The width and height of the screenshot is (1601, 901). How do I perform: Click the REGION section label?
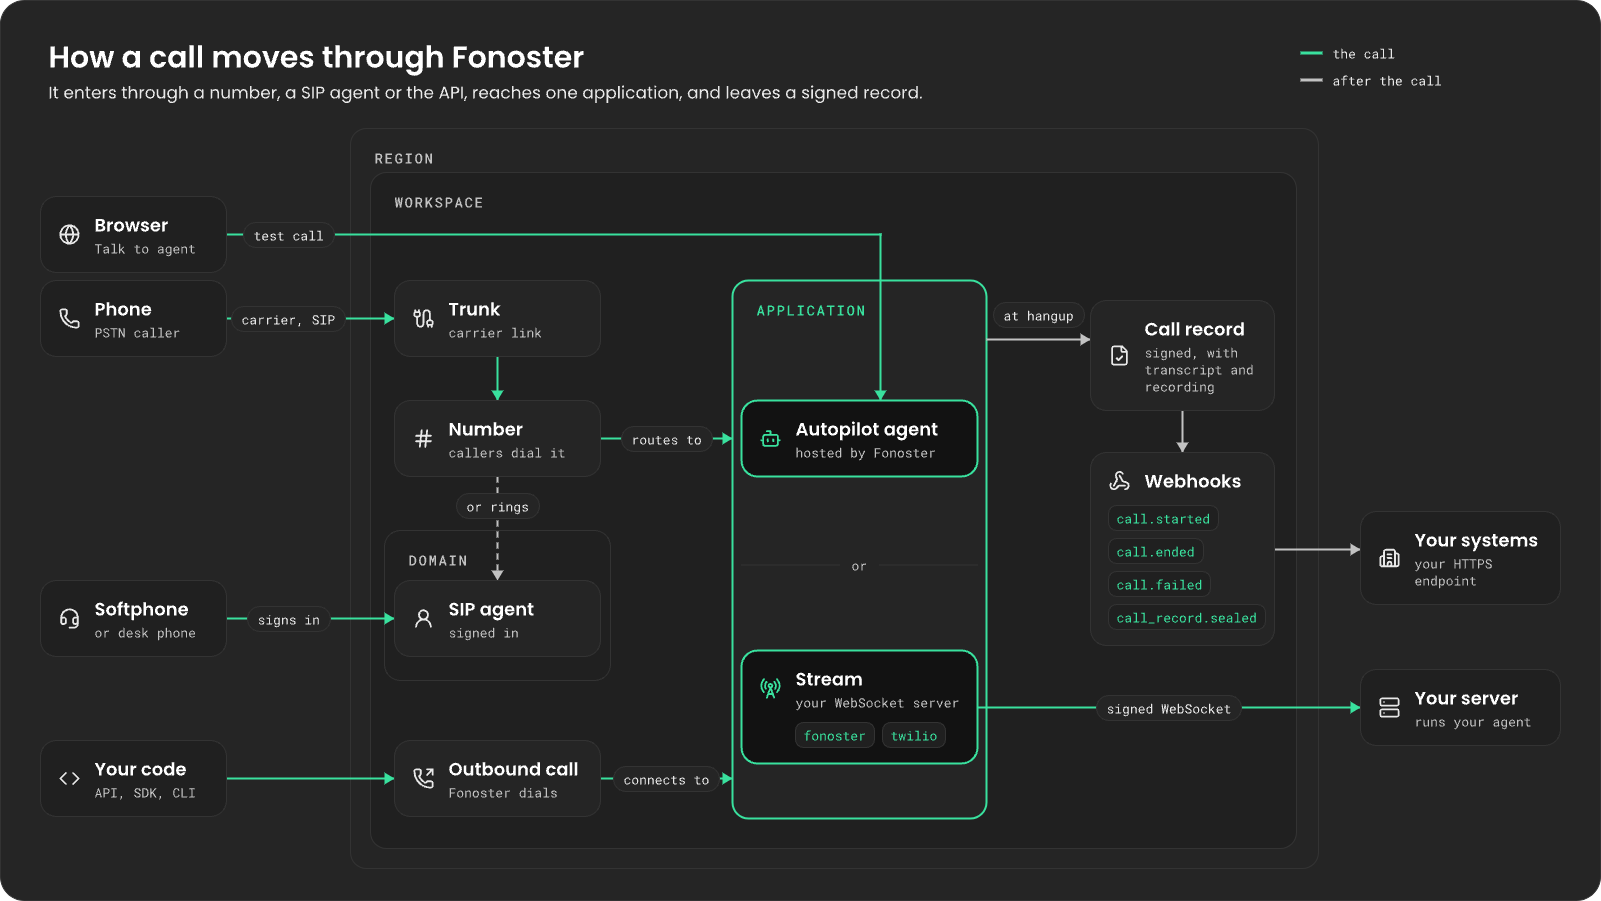tap(404, 159)
